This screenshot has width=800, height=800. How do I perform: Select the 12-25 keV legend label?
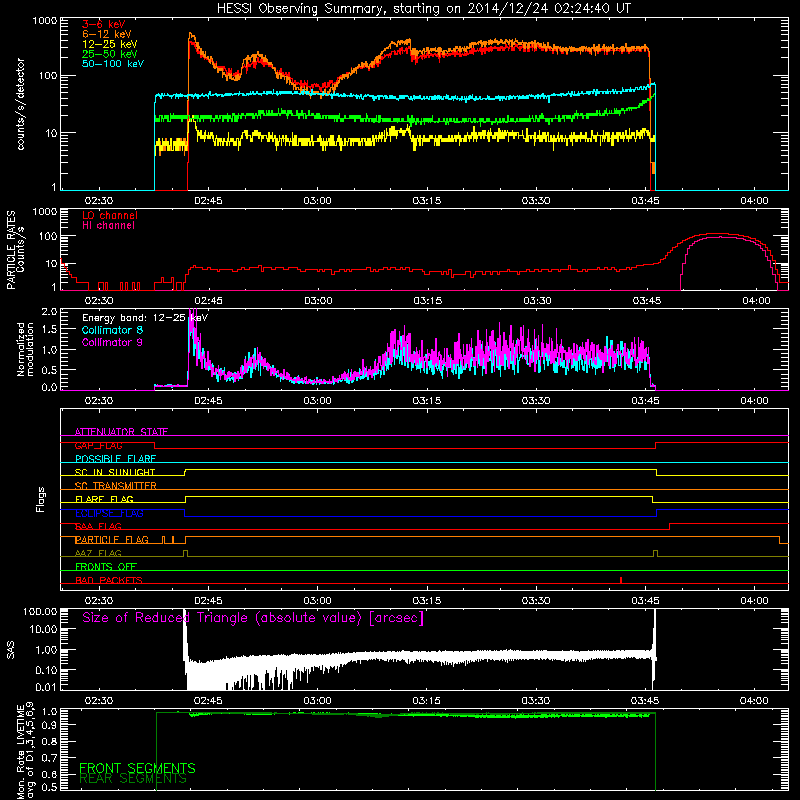point(110,44)
